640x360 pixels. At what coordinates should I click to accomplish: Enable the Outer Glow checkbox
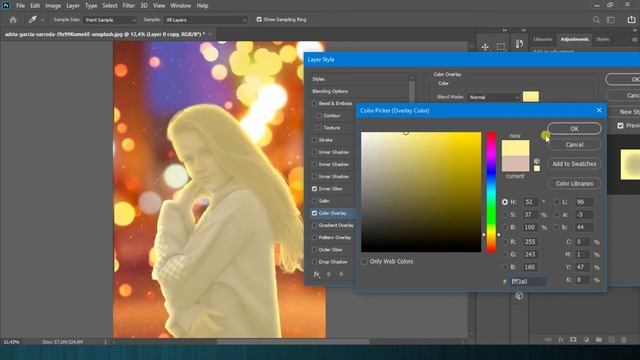point(314,250)
